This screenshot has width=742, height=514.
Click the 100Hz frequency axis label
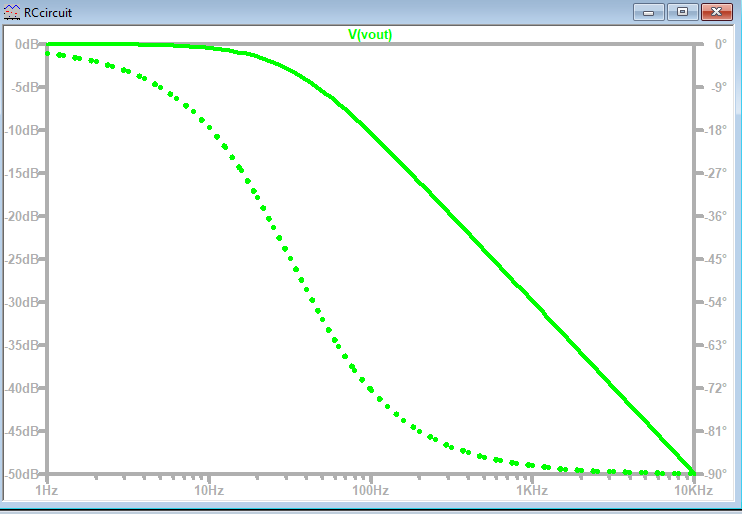(x=370, y=491)
